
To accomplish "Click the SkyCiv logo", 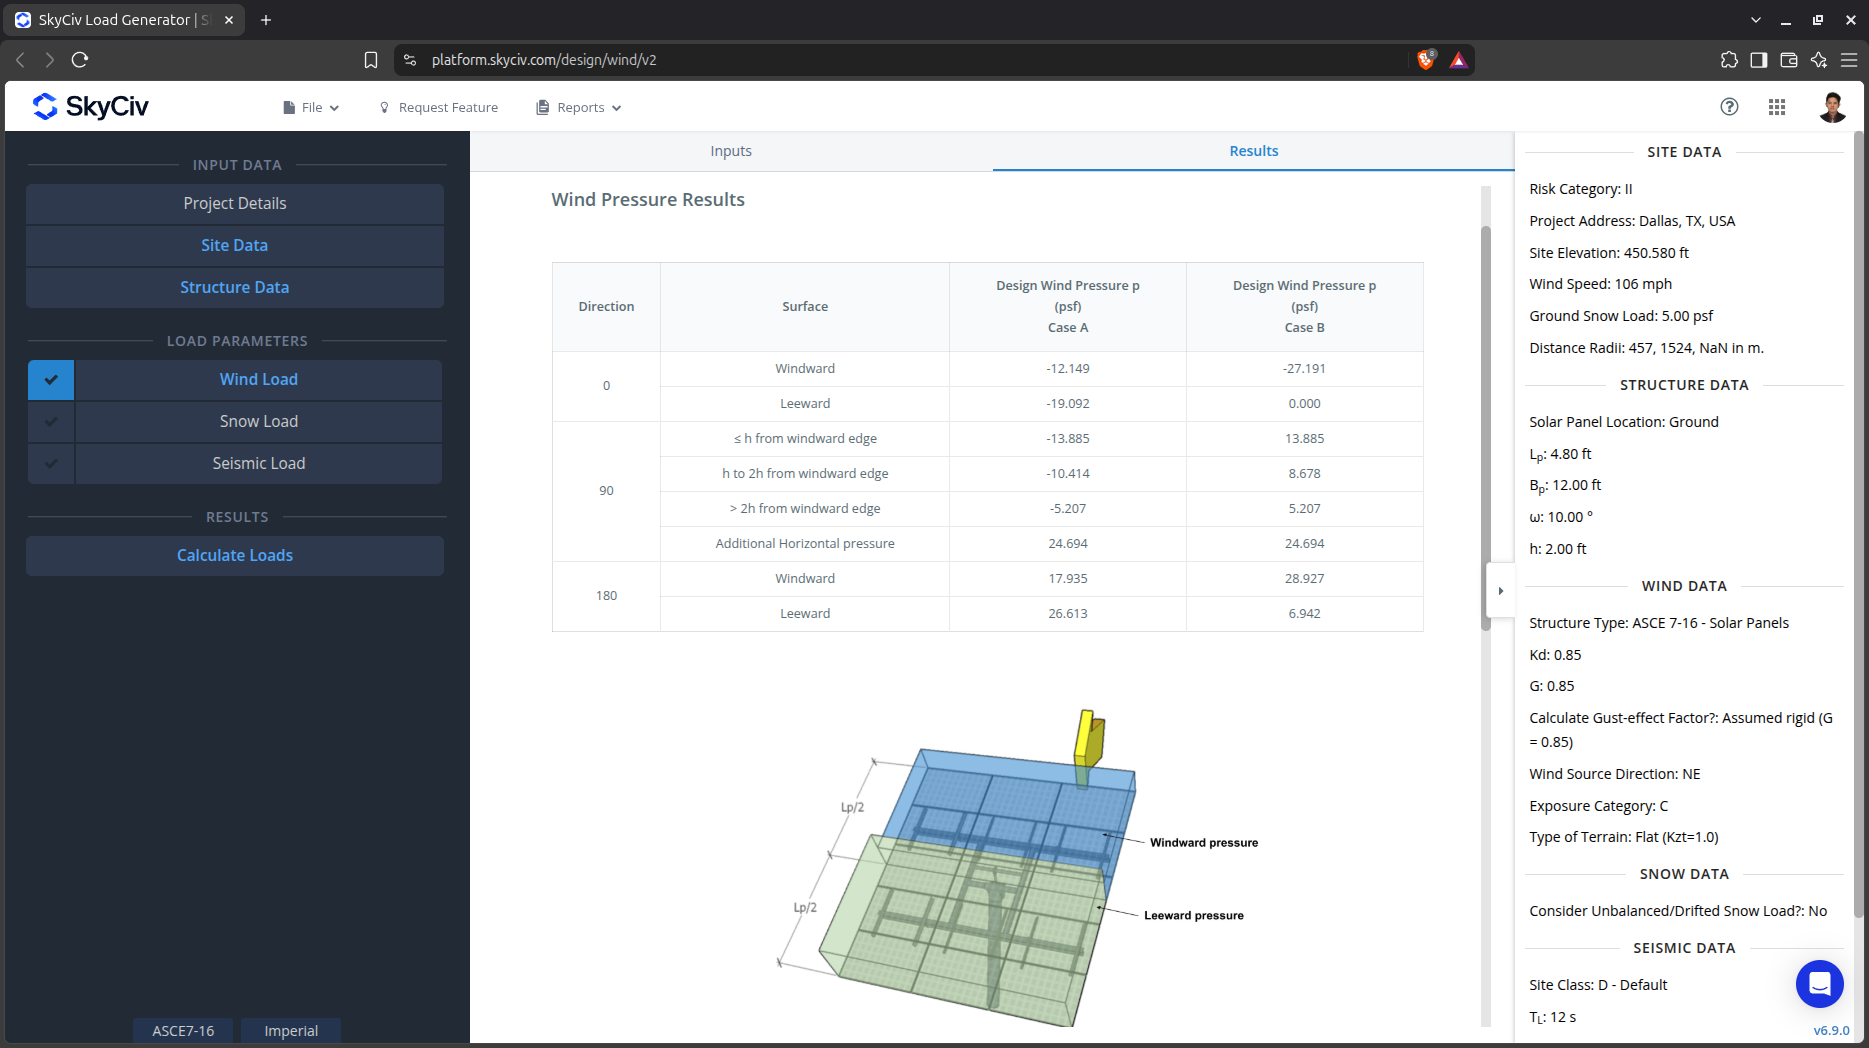I will (x=90, y=106).
